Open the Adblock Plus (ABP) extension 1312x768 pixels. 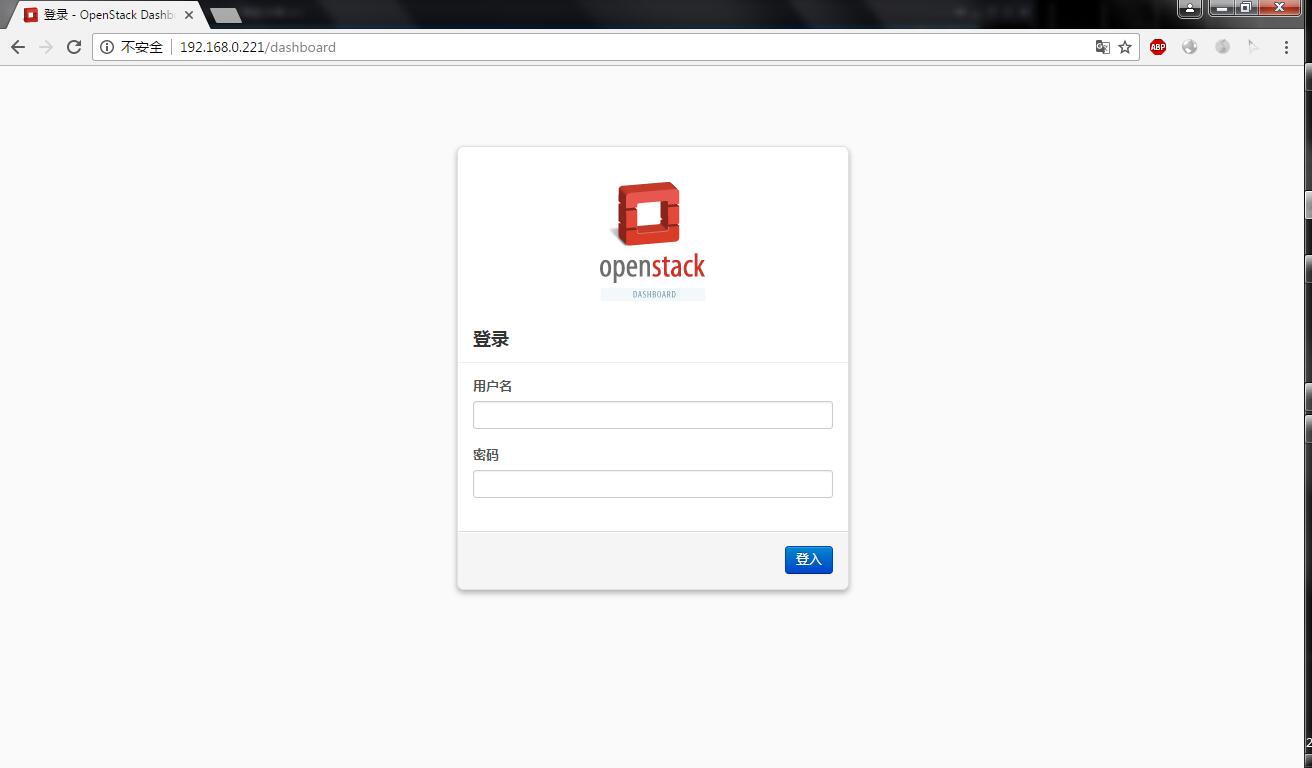point(1158,47)
